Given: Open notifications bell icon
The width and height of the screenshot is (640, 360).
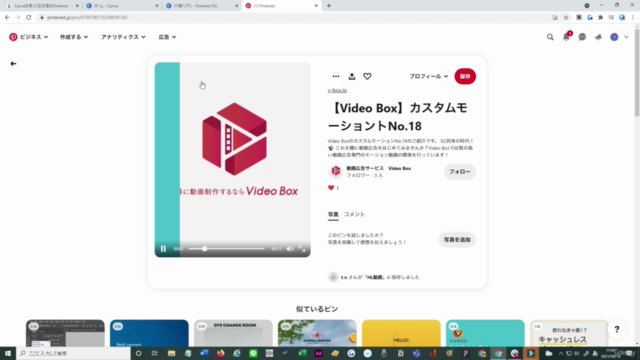Looking at the screenshot, I should (566, 37).
